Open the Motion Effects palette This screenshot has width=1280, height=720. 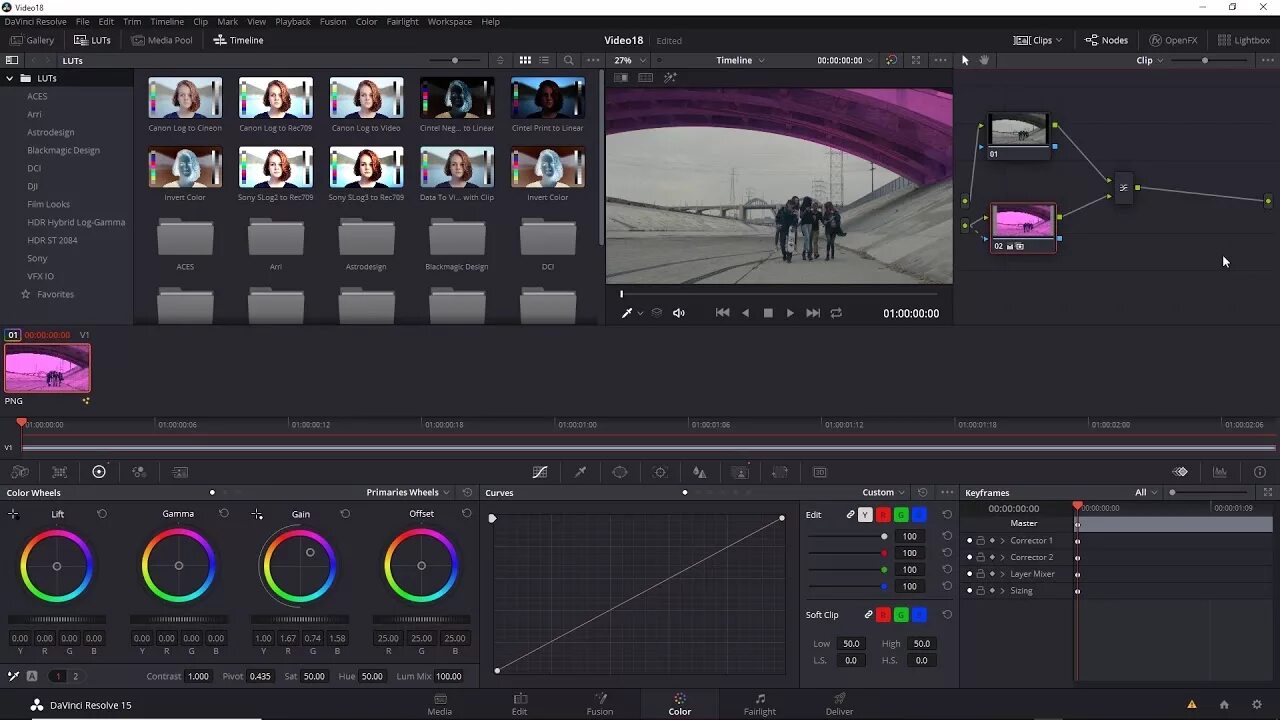(x=180, y=472)
